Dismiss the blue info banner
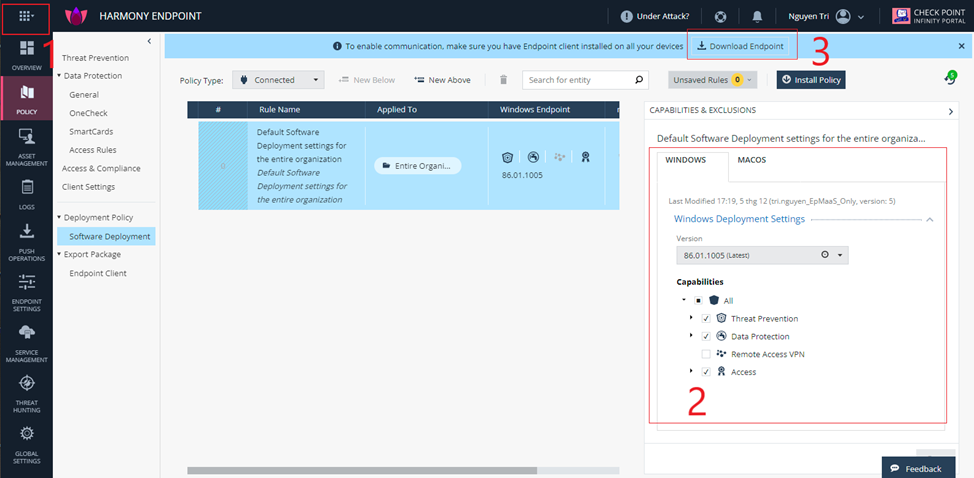Screen dimensions: 974x478 [962, 46]
